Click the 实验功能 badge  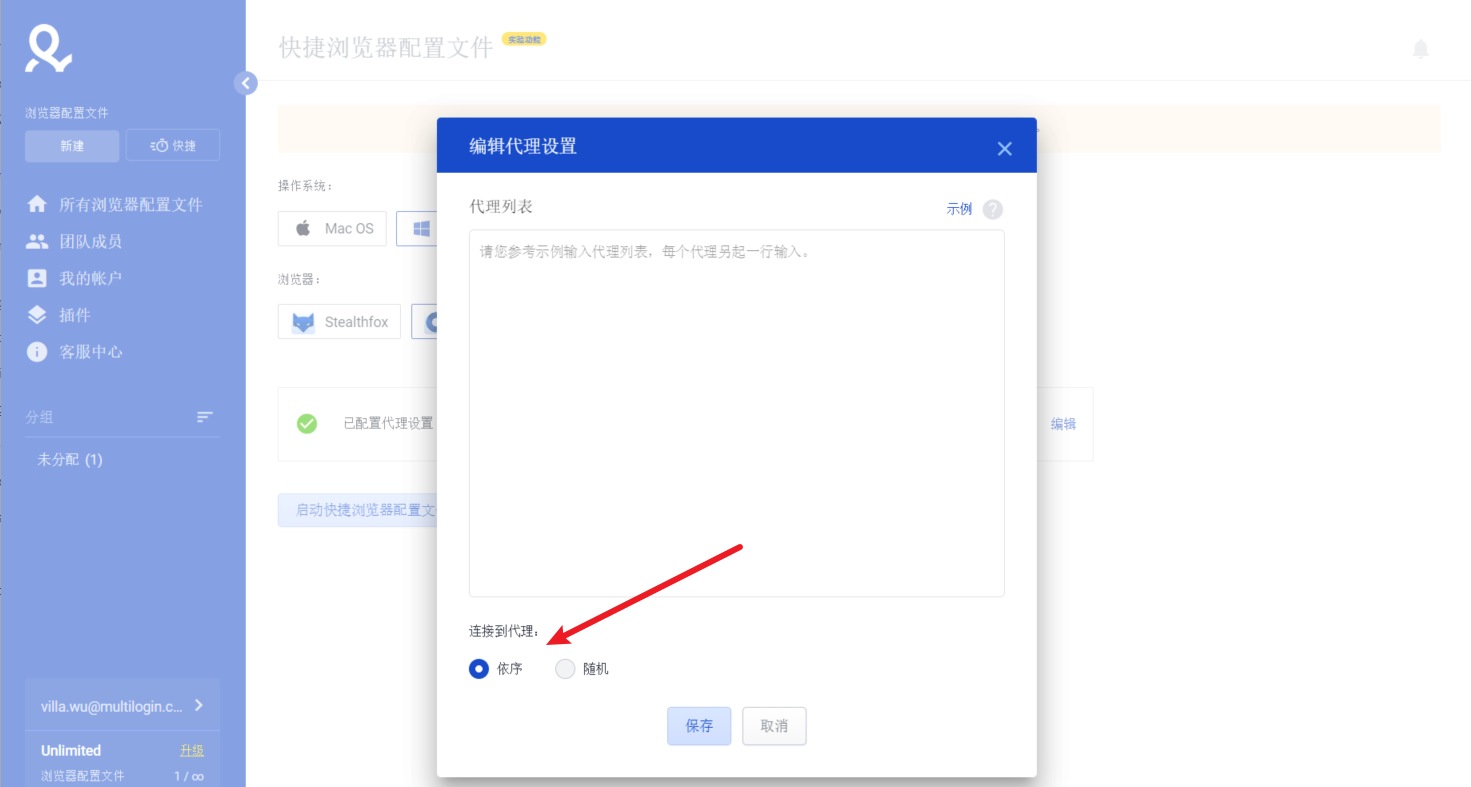(x=524, y=39)
